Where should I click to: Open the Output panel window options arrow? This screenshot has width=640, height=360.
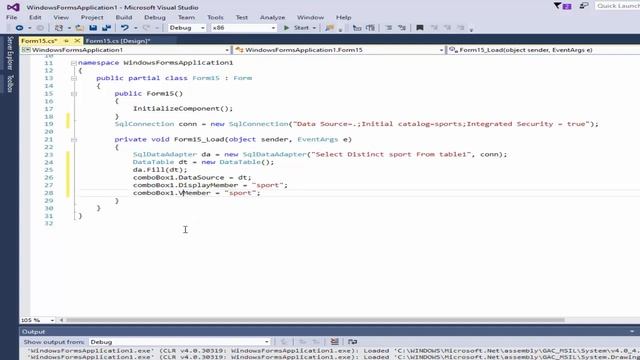[632, 331]
